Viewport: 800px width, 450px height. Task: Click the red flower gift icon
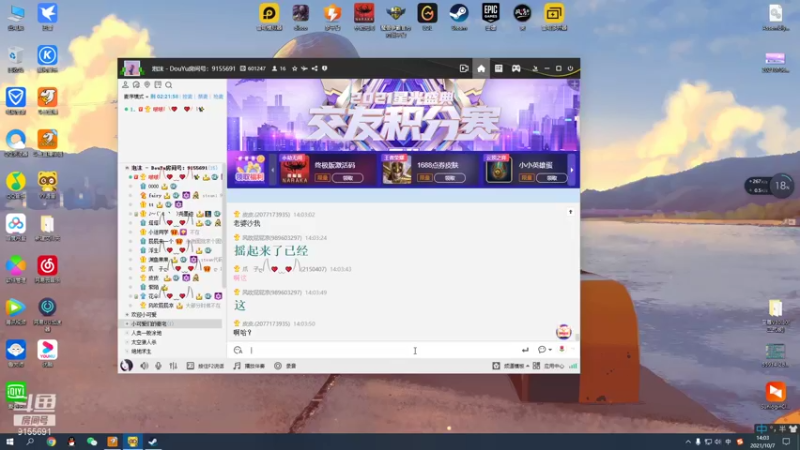(562, 349)
